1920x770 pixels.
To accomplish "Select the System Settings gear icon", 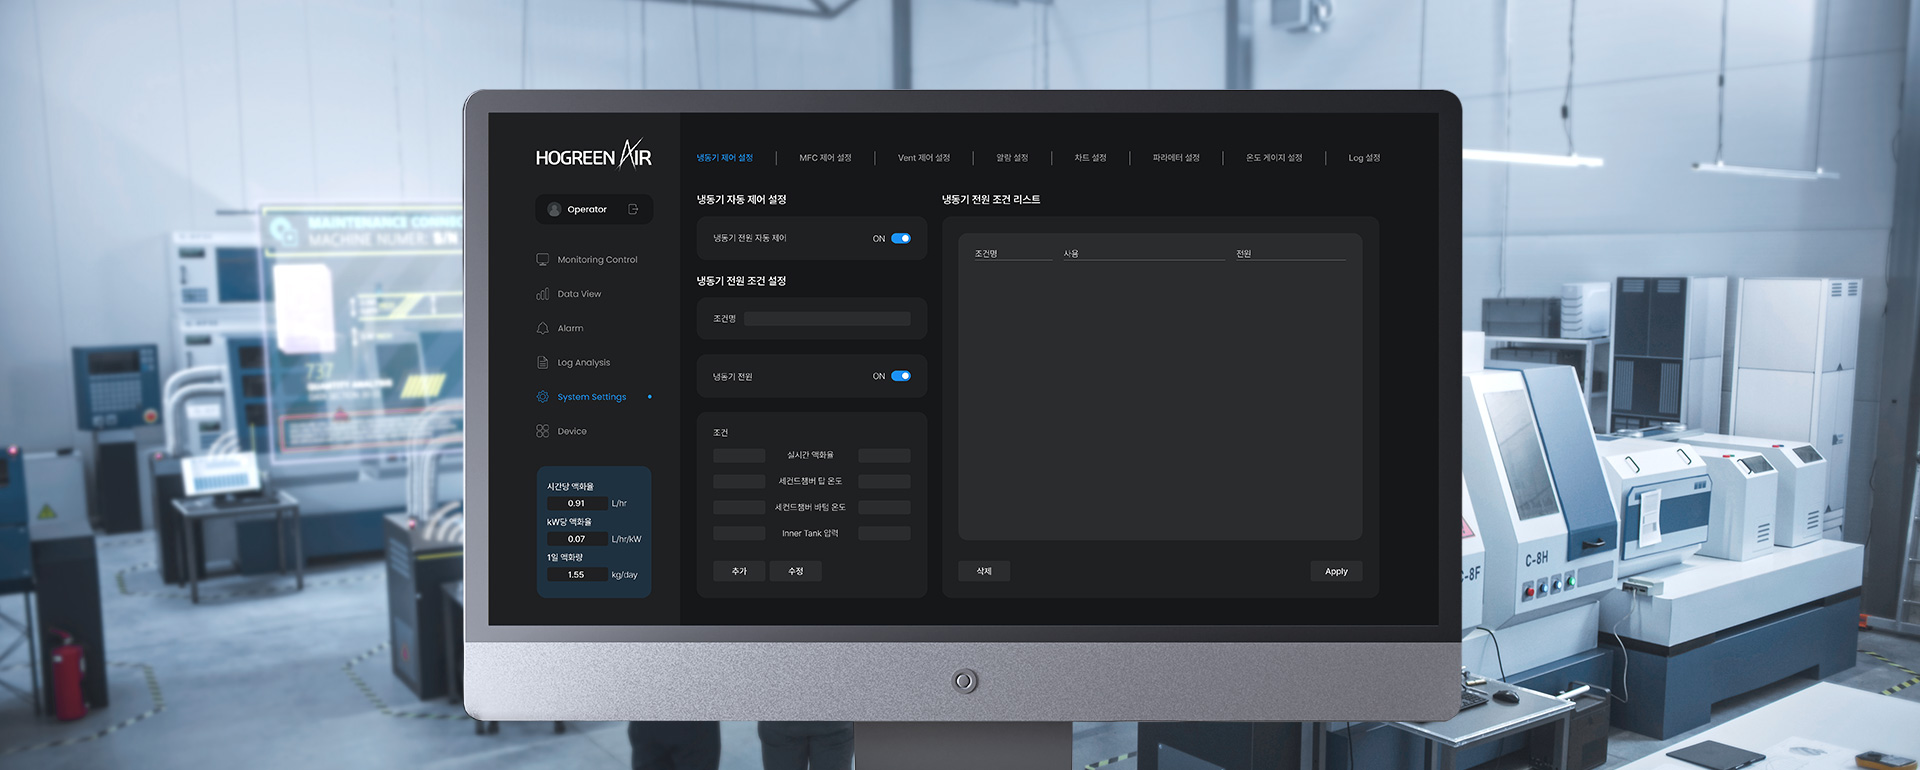I will (542, 397).
